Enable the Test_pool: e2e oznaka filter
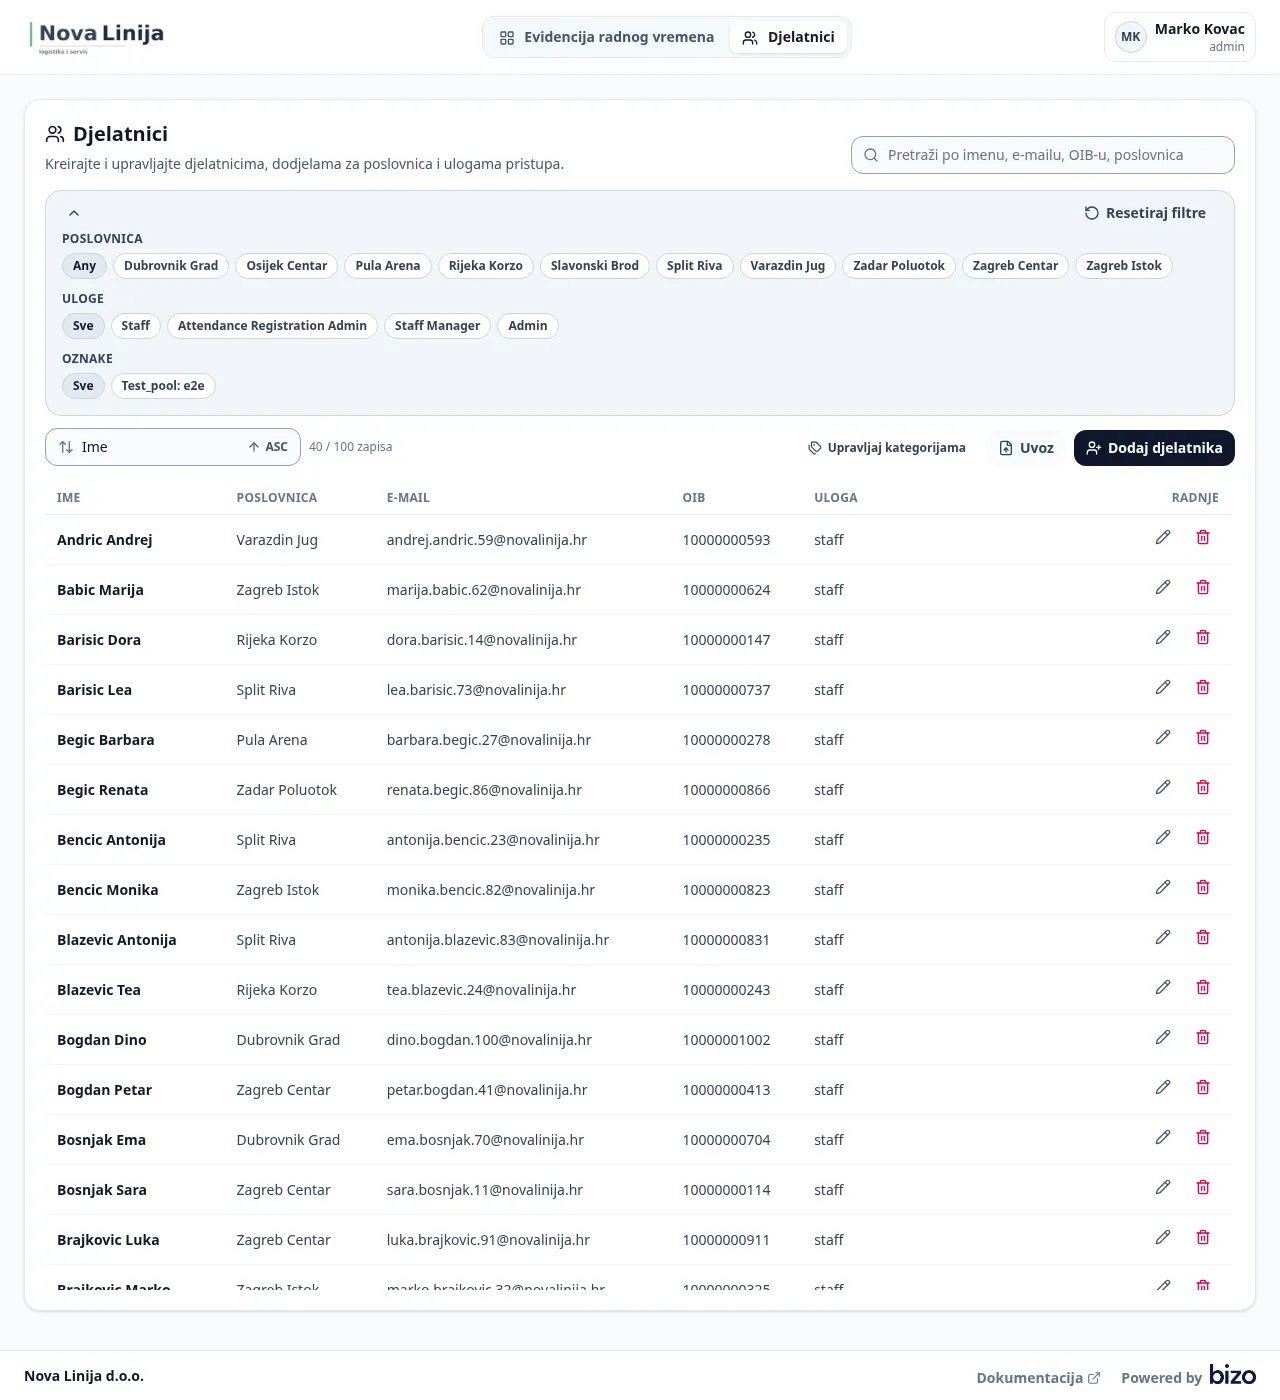The width and height of the screenshot is (1280, 1400). (x=163, y=385)
